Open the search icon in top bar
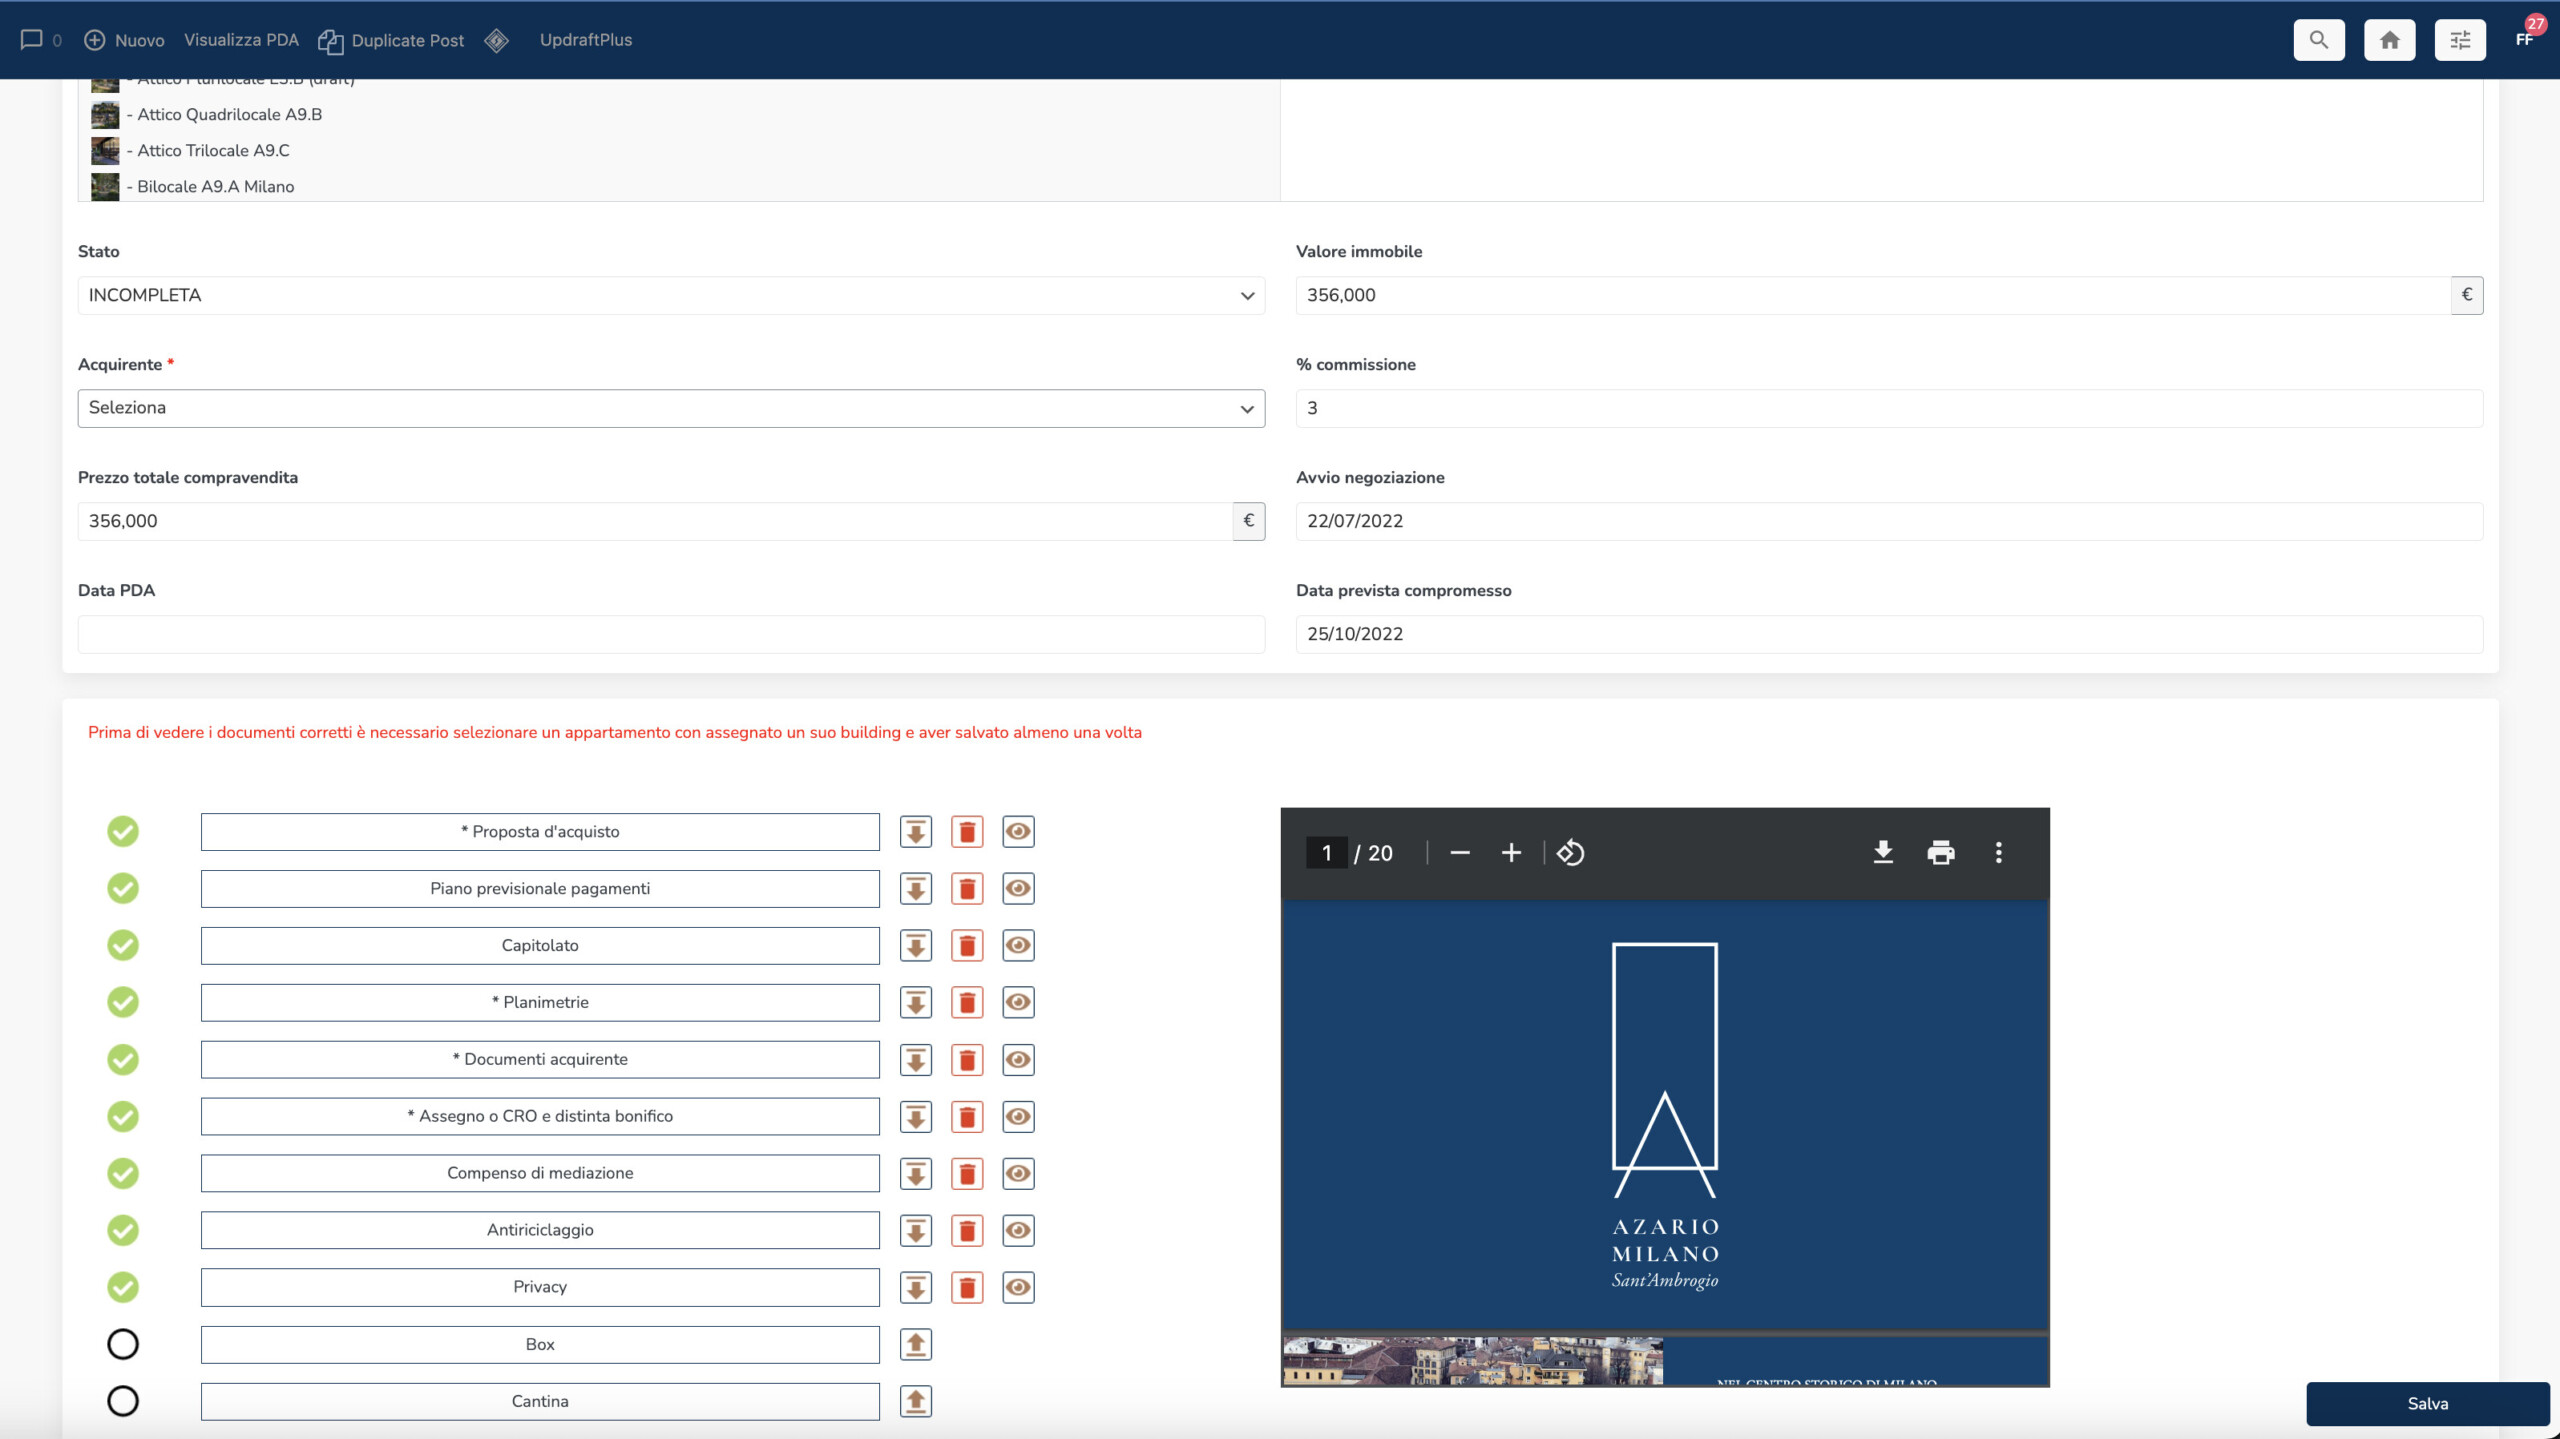 [2318, 40]
